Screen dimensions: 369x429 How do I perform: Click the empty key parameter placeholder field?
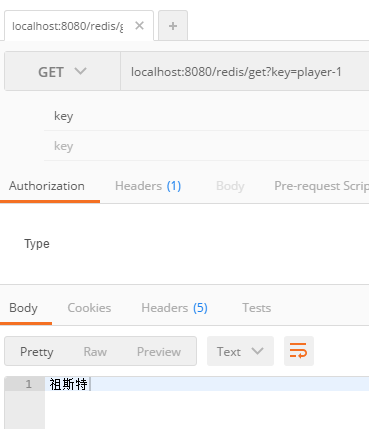pyautogui.click(x=207, y=146)
